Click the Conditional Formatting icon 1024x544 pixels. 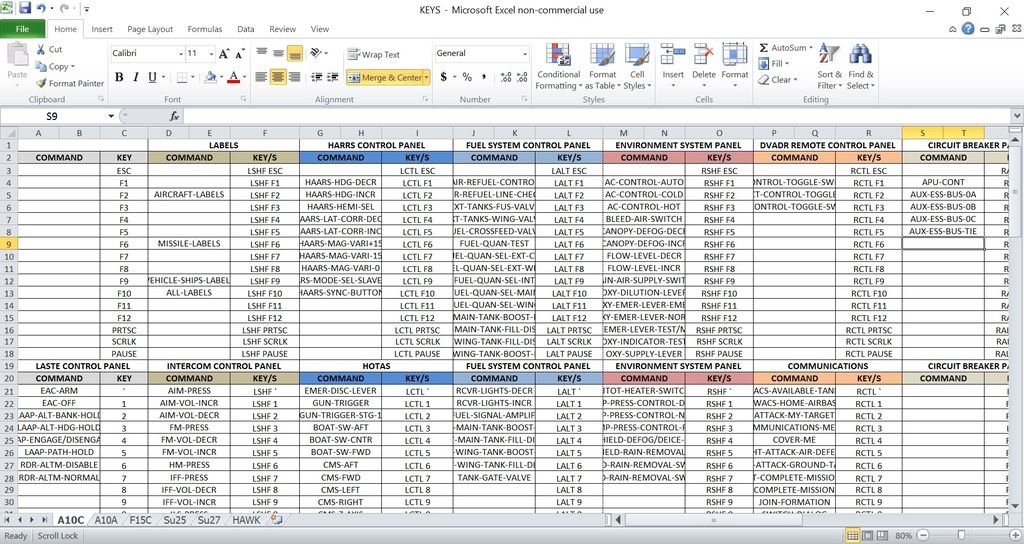pyautogui.click(x=558, y=55)
